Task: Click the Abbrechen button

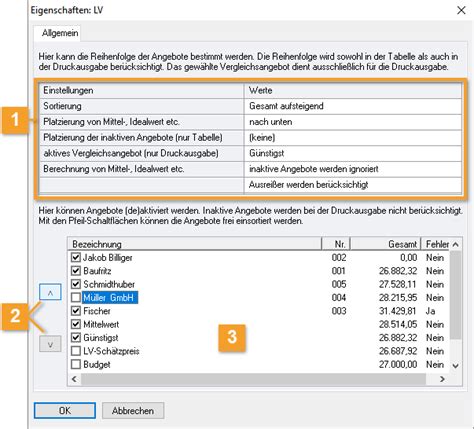Action: 133,410
